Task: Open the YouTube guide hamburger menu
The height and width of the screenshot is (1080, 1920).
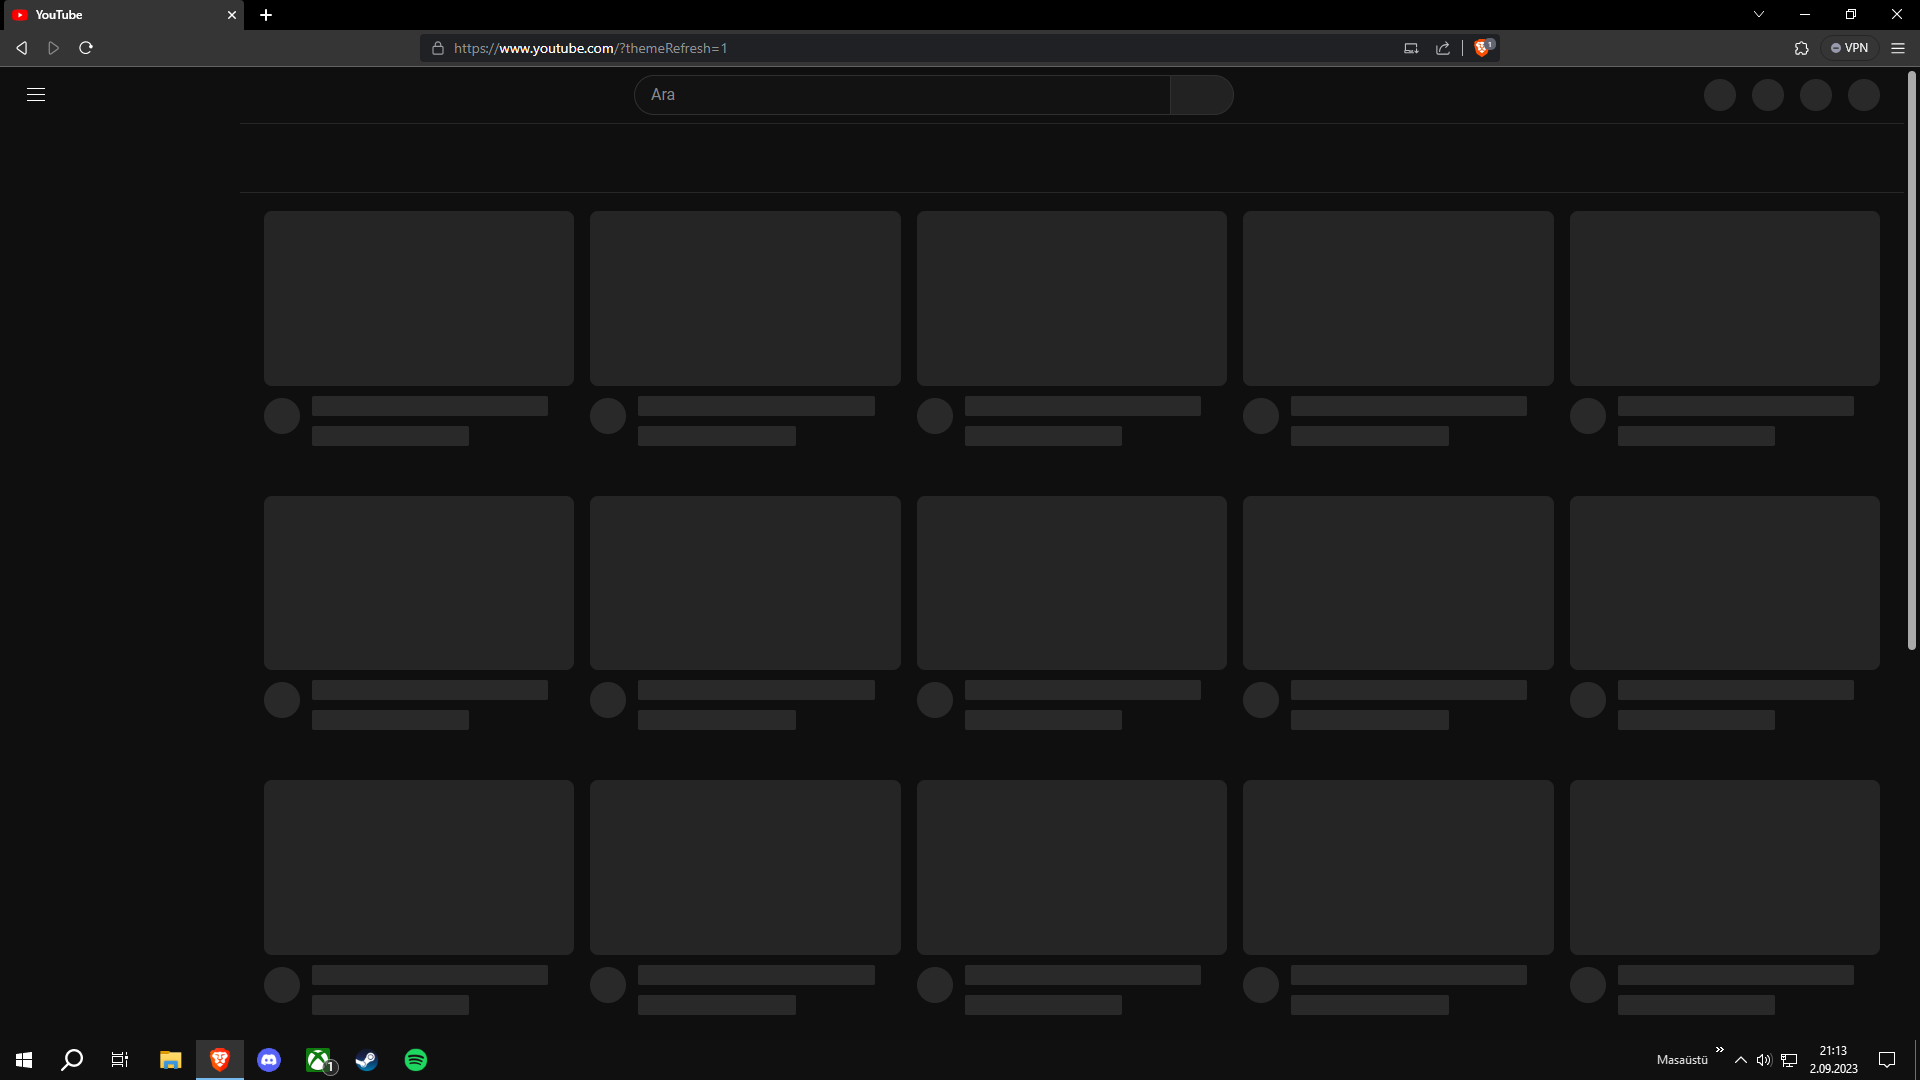Action: click(x=36, y=95)
